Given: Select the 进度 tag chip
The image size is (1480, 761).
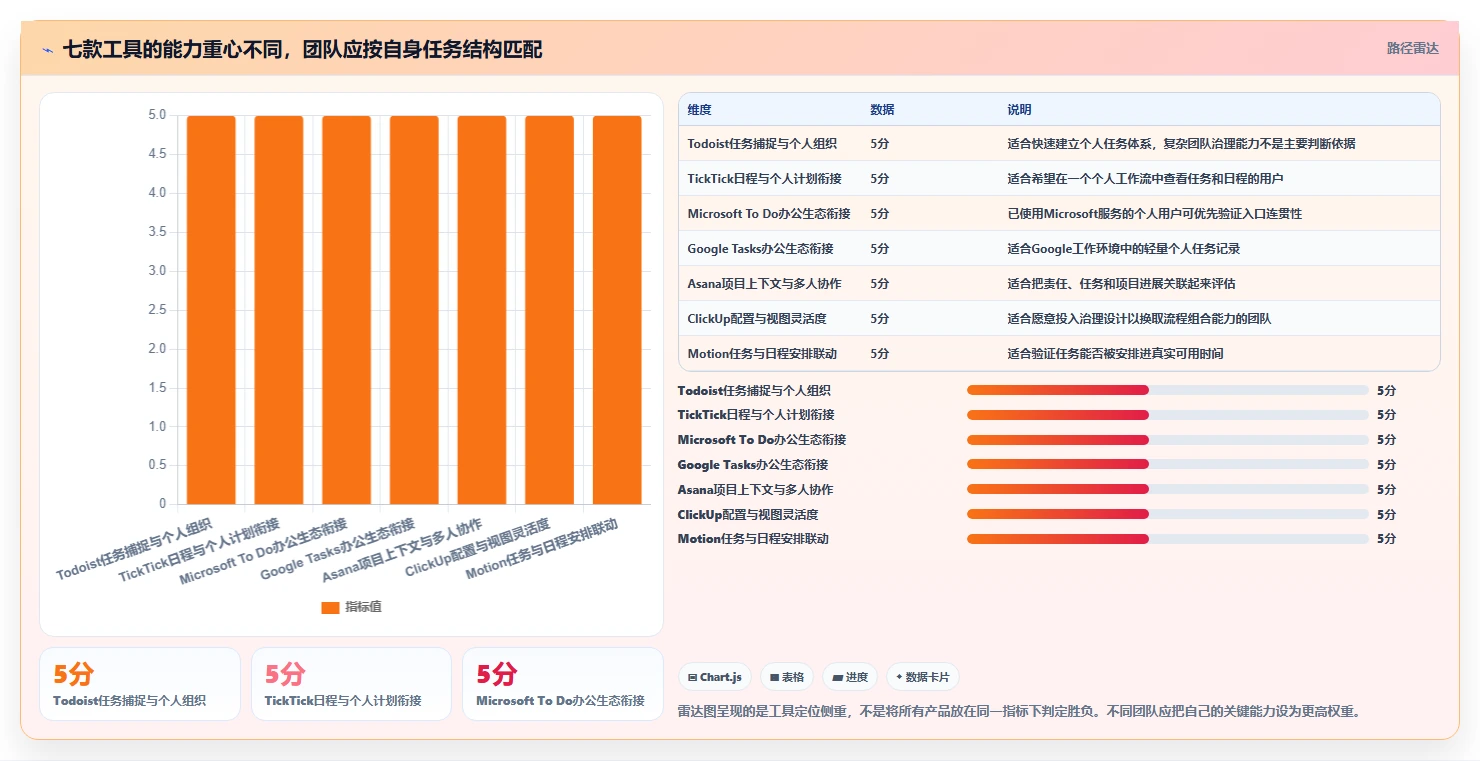Looking at the screenshot, I should click(x=850, y=677).
